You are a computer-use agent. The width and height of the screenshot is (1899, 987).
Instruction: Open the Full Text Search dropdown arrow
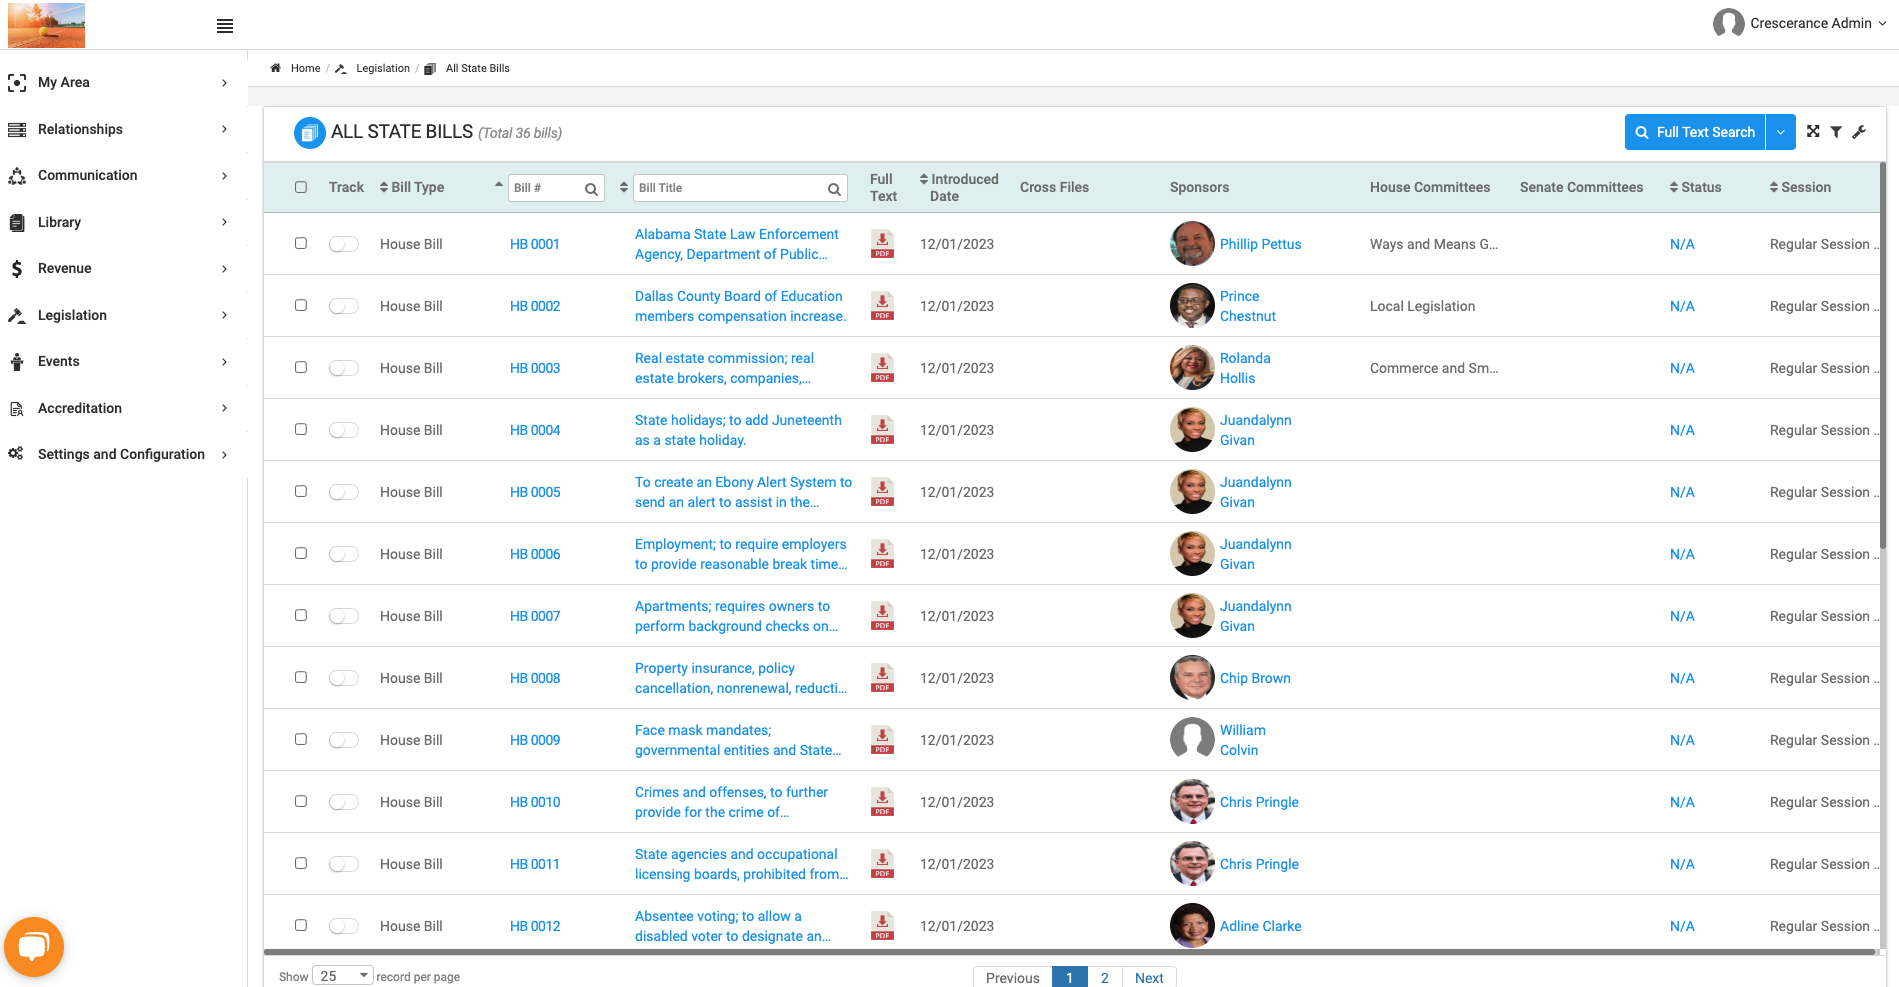tap(1781, 132)
